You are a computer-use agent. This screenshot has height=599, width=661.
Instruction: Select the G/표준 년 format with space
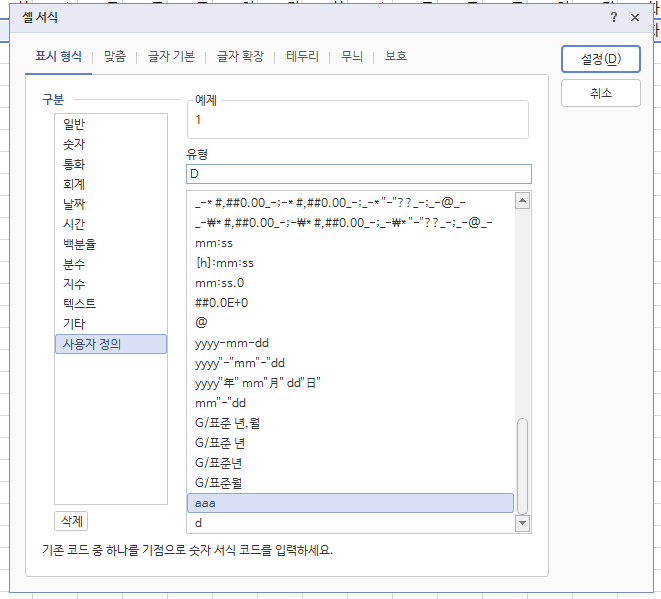pyautogui.click(x=350, y=443)
